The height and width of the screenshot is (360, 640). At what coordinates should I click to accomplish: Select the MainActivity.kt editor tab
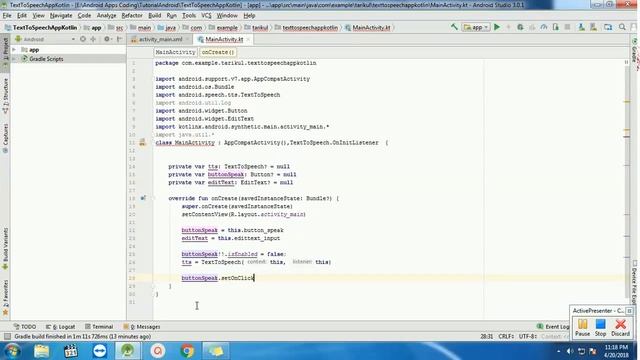(x=224, y=40)
